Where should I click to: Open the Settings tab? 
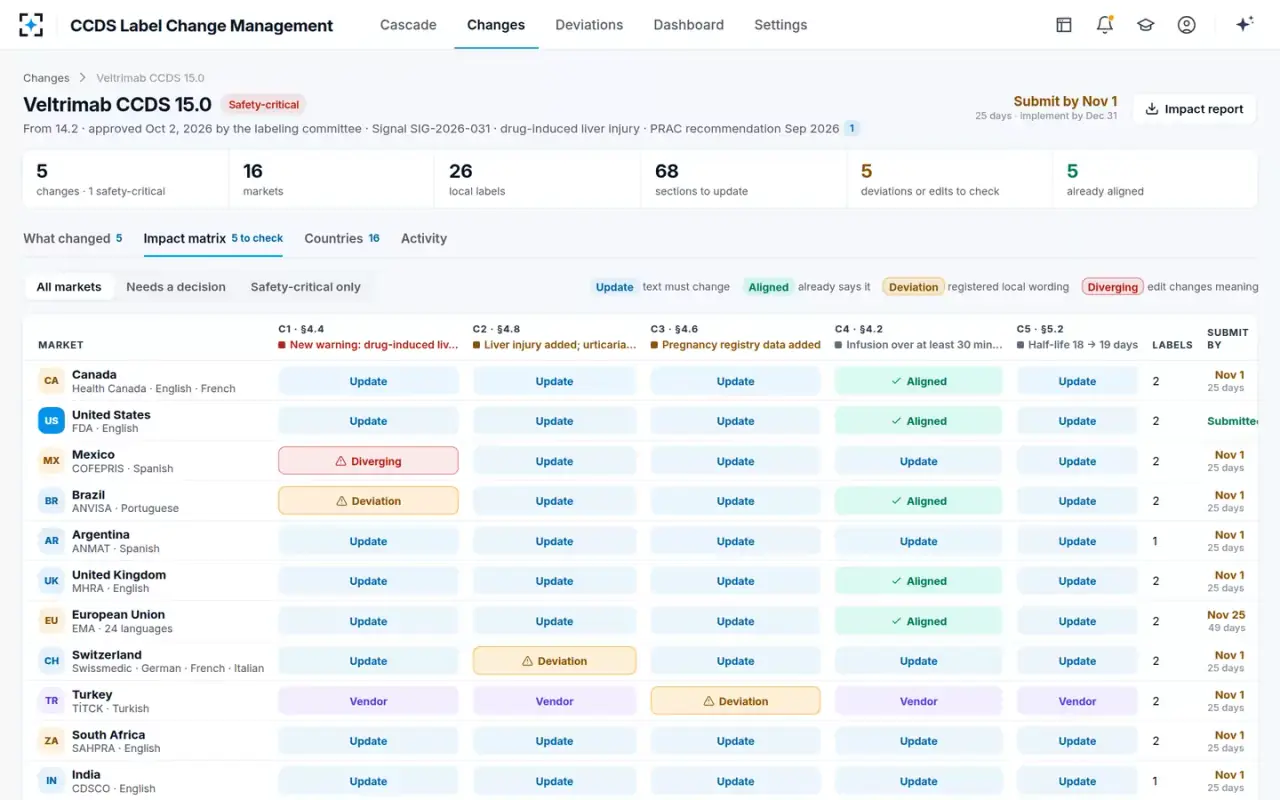tap(780, 25)
